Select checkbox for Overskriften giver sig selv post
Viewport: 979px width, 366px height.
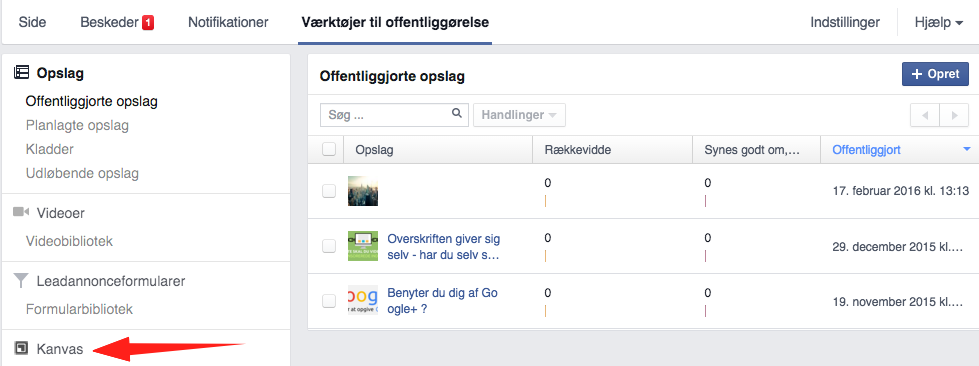click(x=328, y=246)
